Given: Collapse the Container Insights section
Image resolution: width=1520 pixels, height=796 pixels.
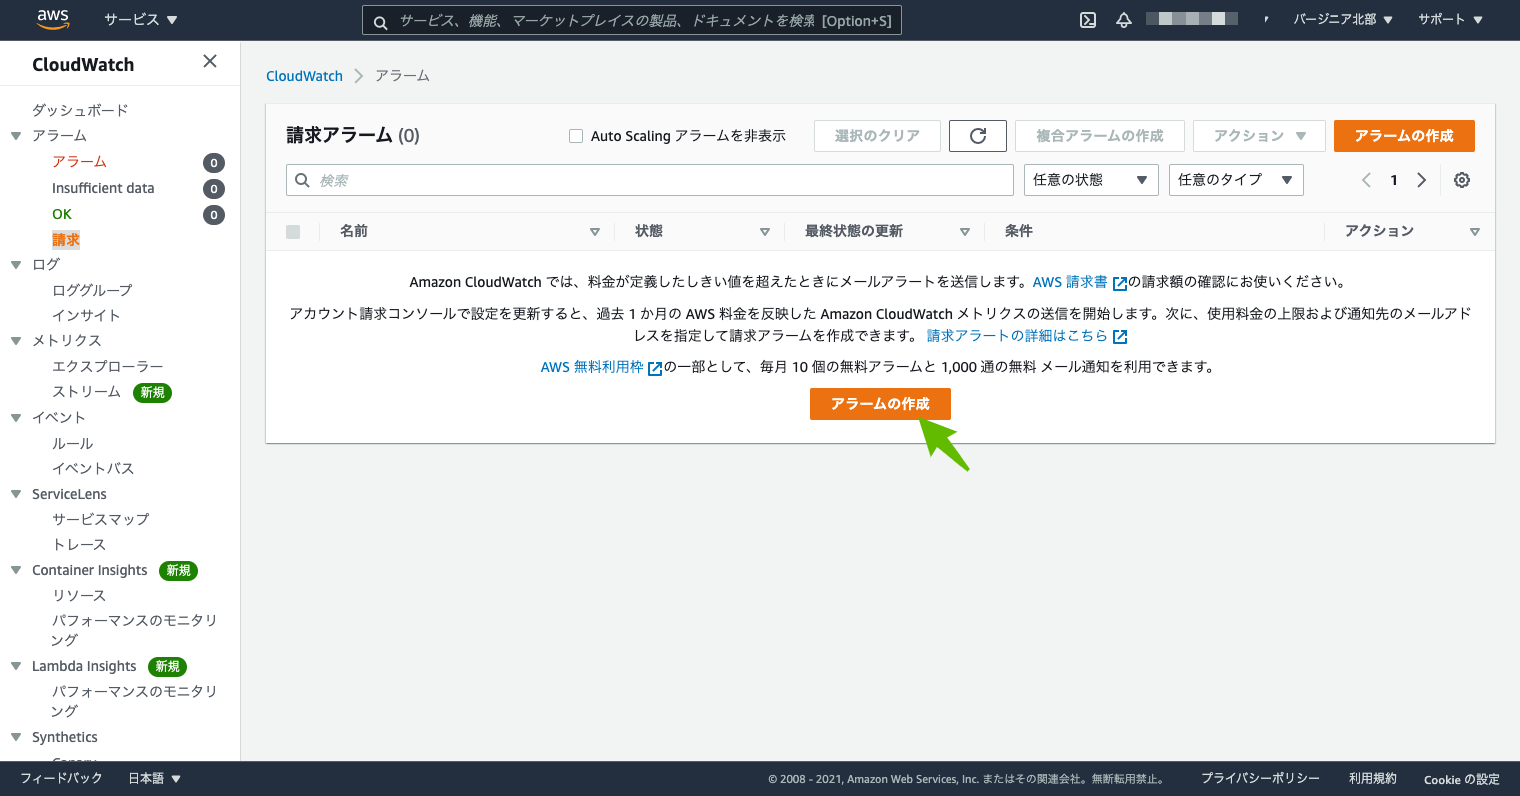Looking at the screenshot, I should (x=16, y=570).
